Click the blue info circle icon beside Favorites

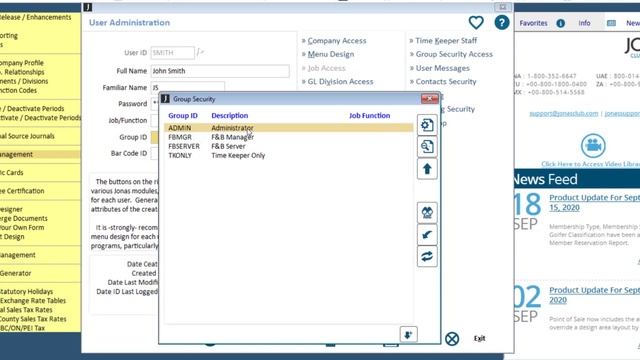coord(560,23)
